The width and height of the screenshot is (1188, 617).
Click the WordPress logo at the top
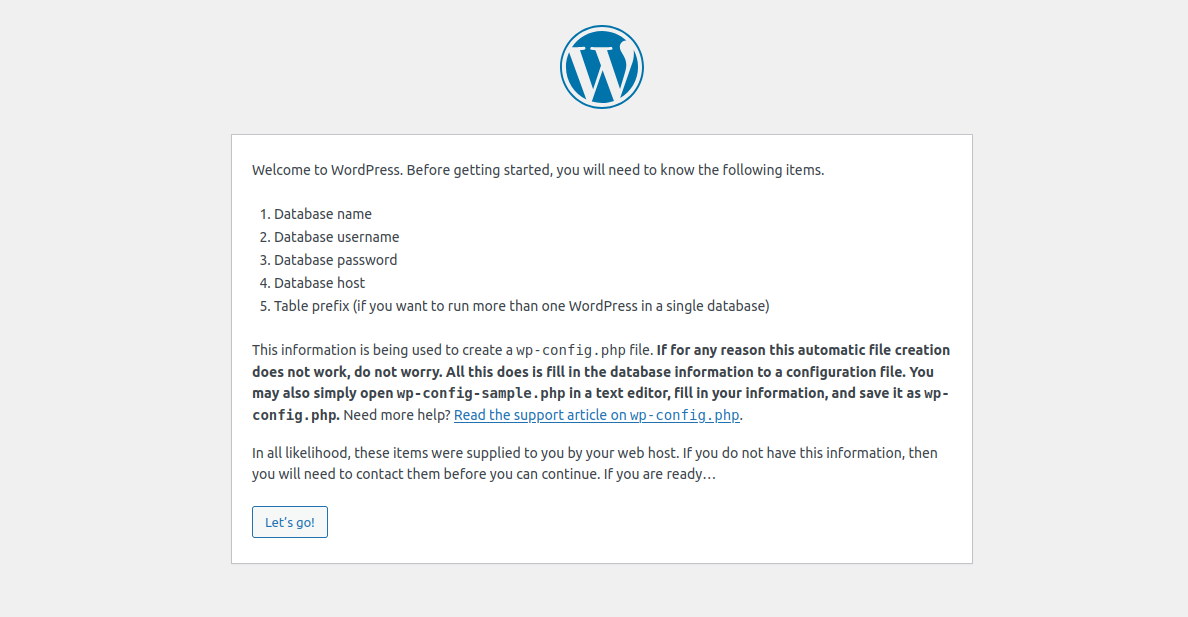(x=601, y=66)
